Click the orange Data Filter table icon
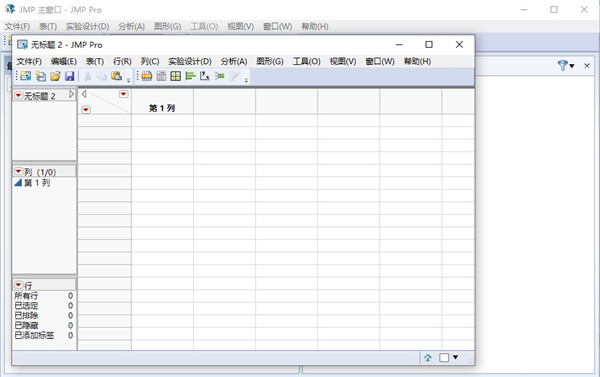This screenshot has height=377, width=600. [147, 76]
